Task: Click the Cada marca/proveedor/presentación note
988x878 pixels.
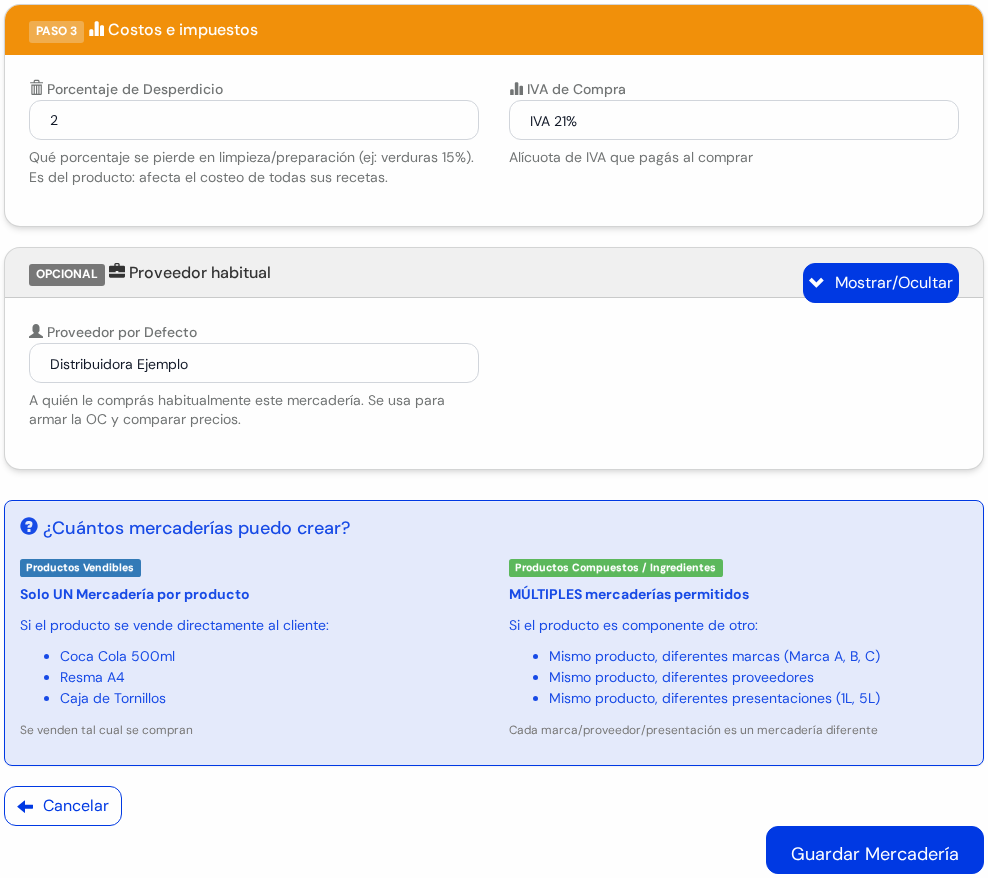Action: [x=693, y=730]
